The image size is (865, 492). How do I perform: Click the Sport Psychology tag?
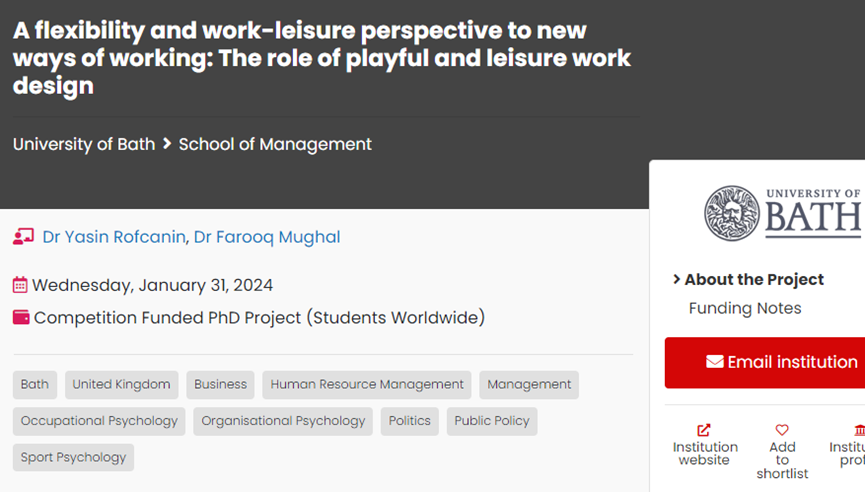pos(73,457)
